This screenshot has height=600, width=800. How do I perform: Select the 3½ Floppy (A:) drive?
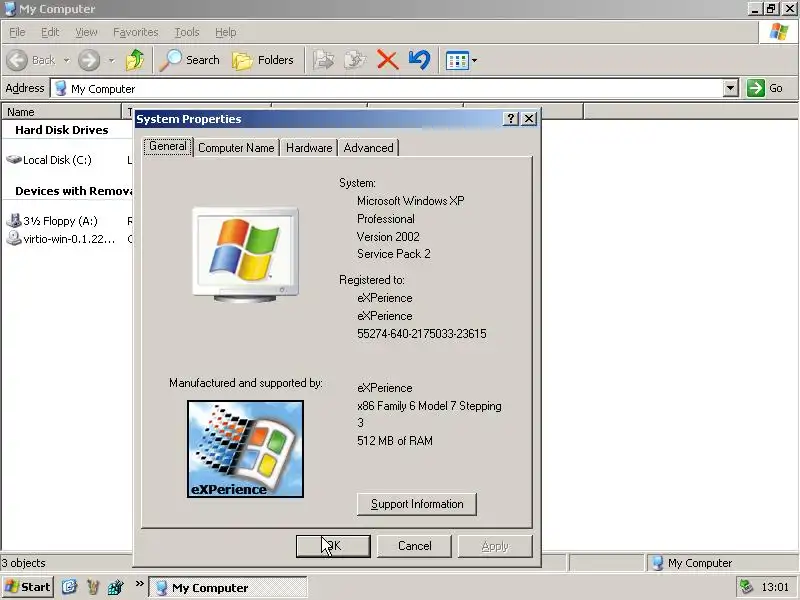coord(52,221)
